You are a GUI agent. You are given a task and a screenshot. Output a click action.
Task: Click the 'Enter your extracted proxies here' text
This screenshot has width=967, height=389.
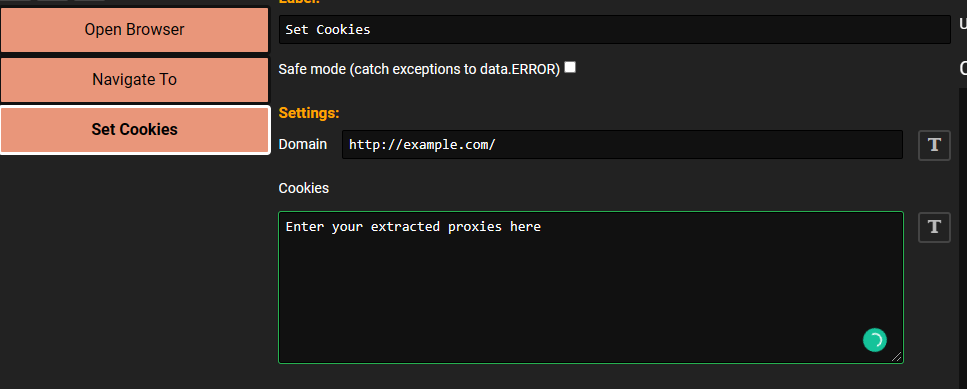(x=413, y=227)
